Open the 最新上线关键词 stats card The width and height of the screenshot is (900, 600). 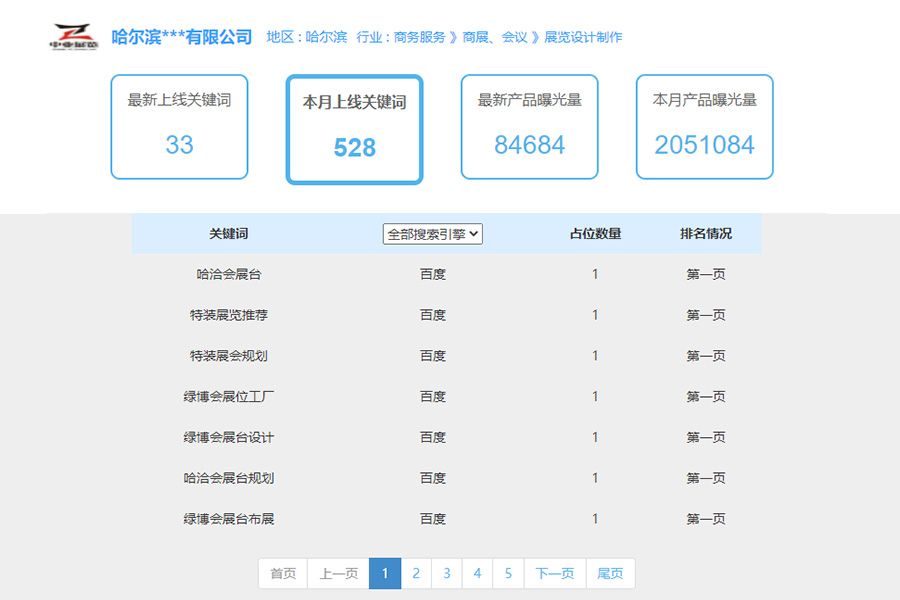178,125
